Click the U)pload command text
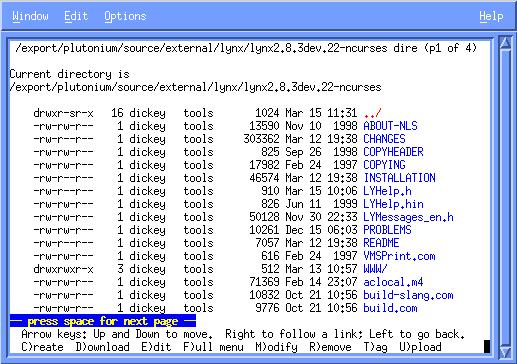 pos(420,347)
